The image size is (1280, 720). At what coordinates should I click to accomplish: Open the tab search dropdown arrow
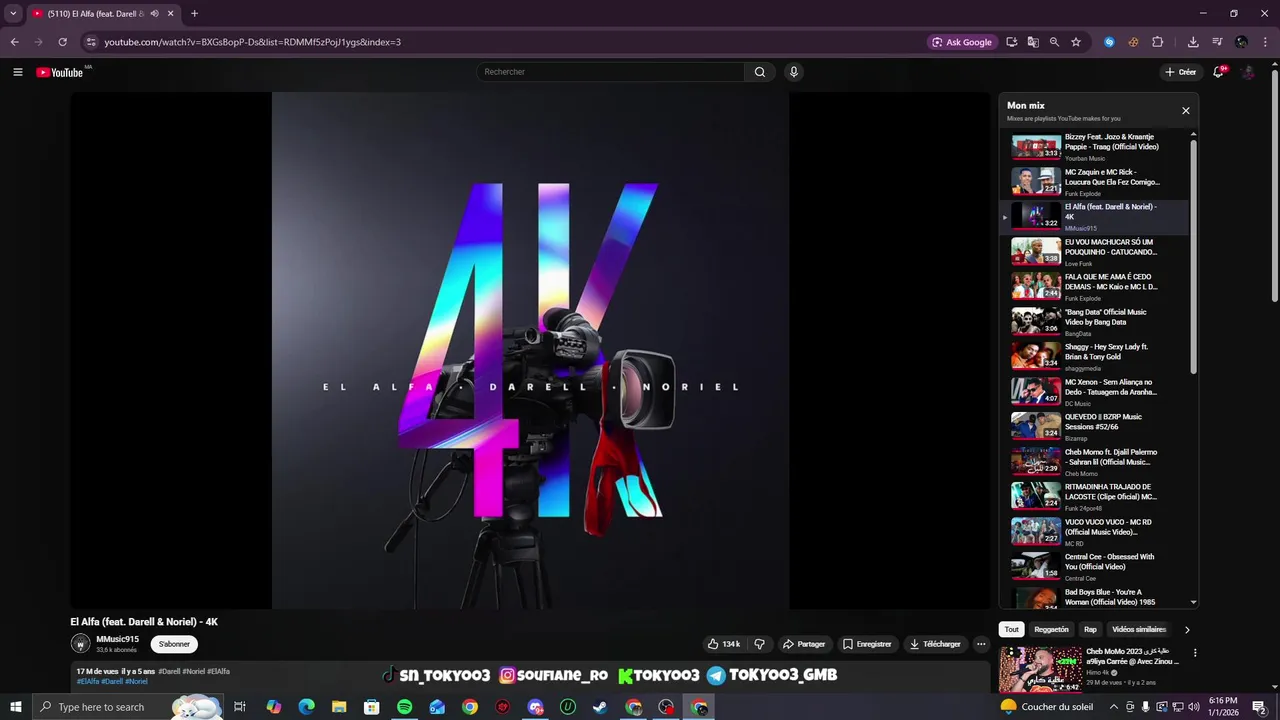click(x=13, y=14)
